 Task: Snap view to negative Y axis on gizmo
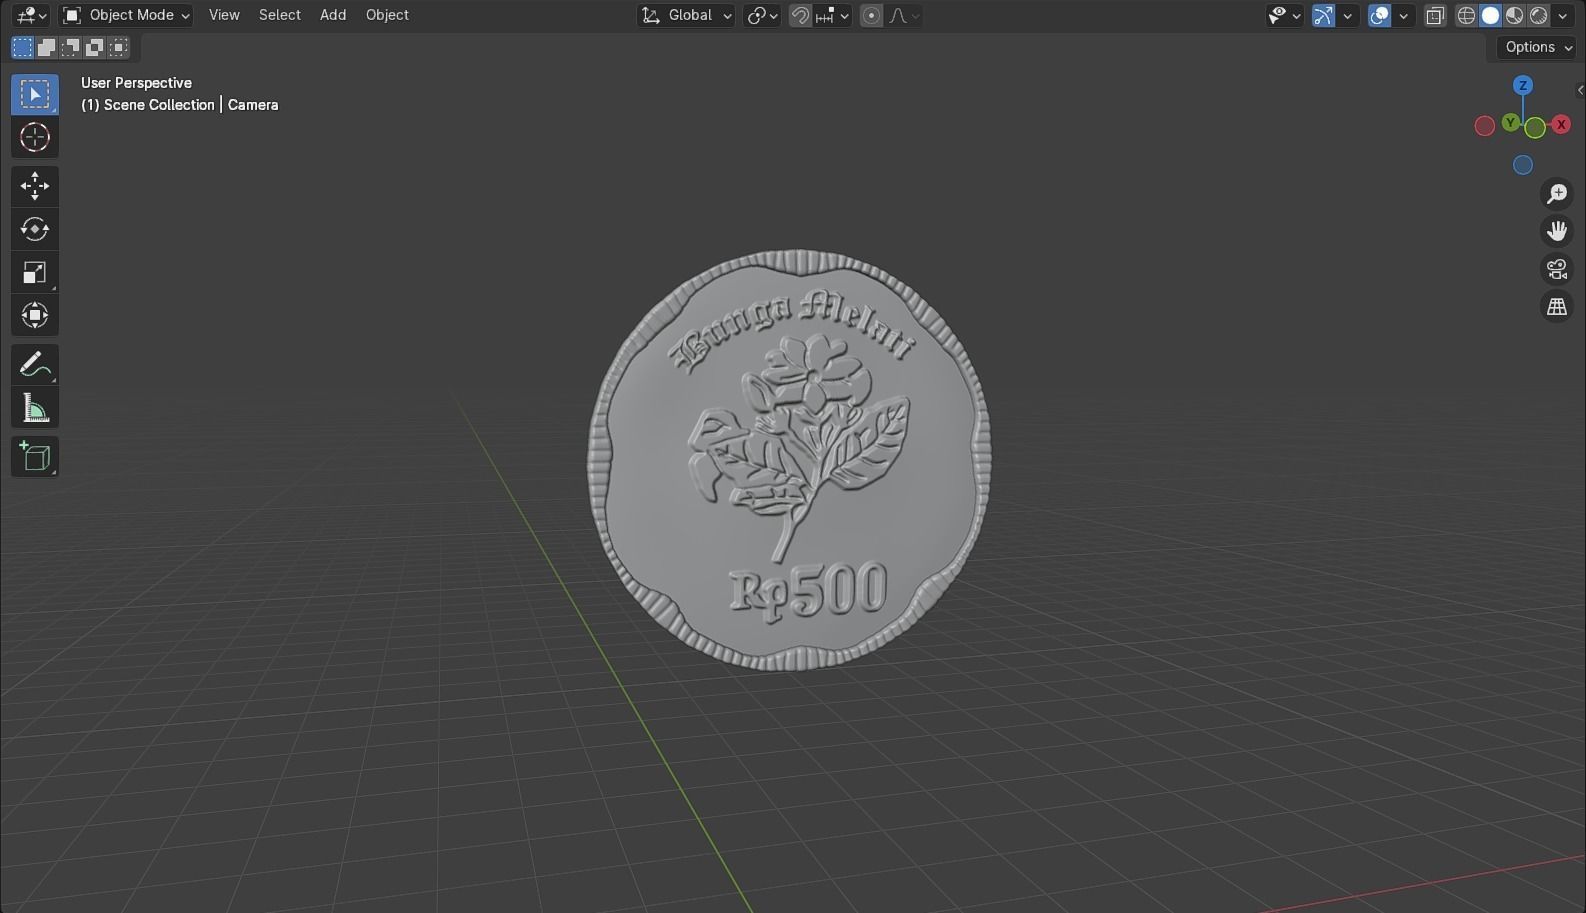point(1535,128)
